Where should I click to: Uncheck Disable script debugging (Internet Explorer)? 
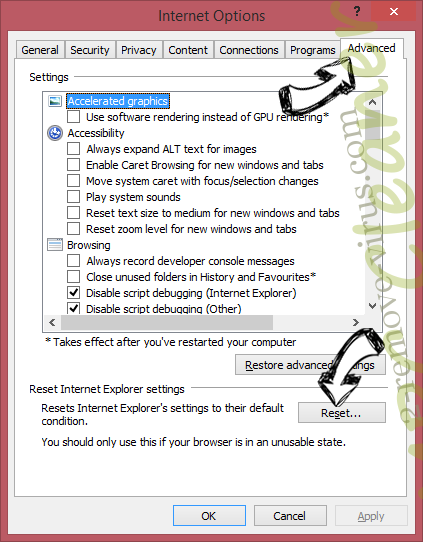[x=73, y=293]
